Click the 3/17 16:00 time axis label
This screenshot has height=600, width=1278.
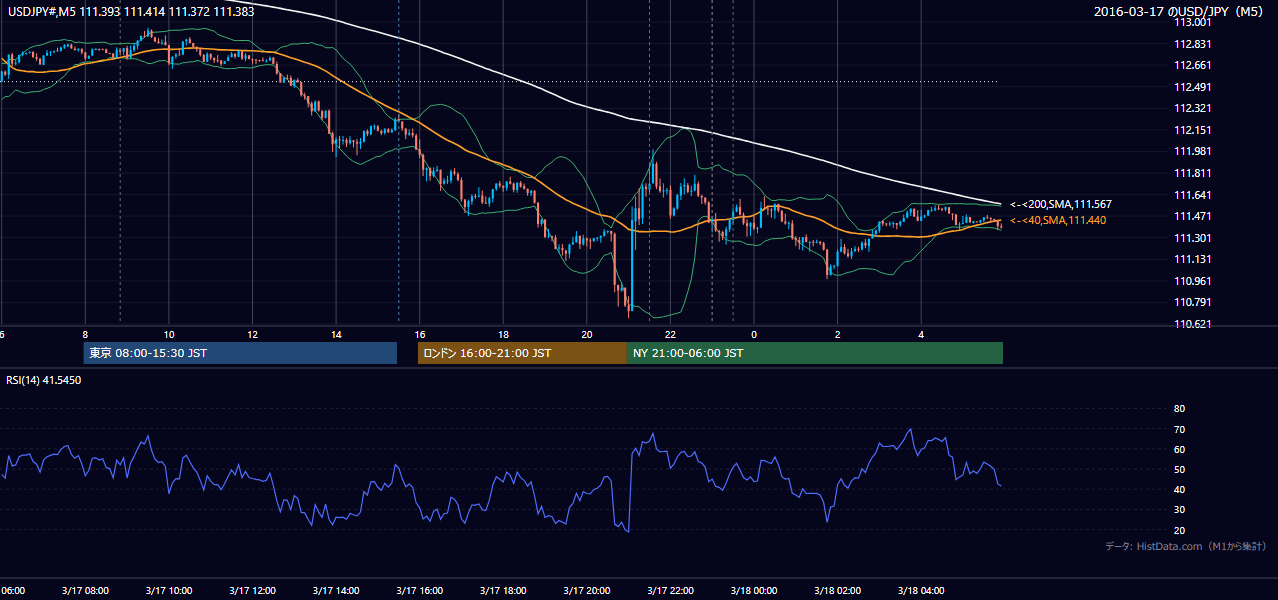point(419,590)
